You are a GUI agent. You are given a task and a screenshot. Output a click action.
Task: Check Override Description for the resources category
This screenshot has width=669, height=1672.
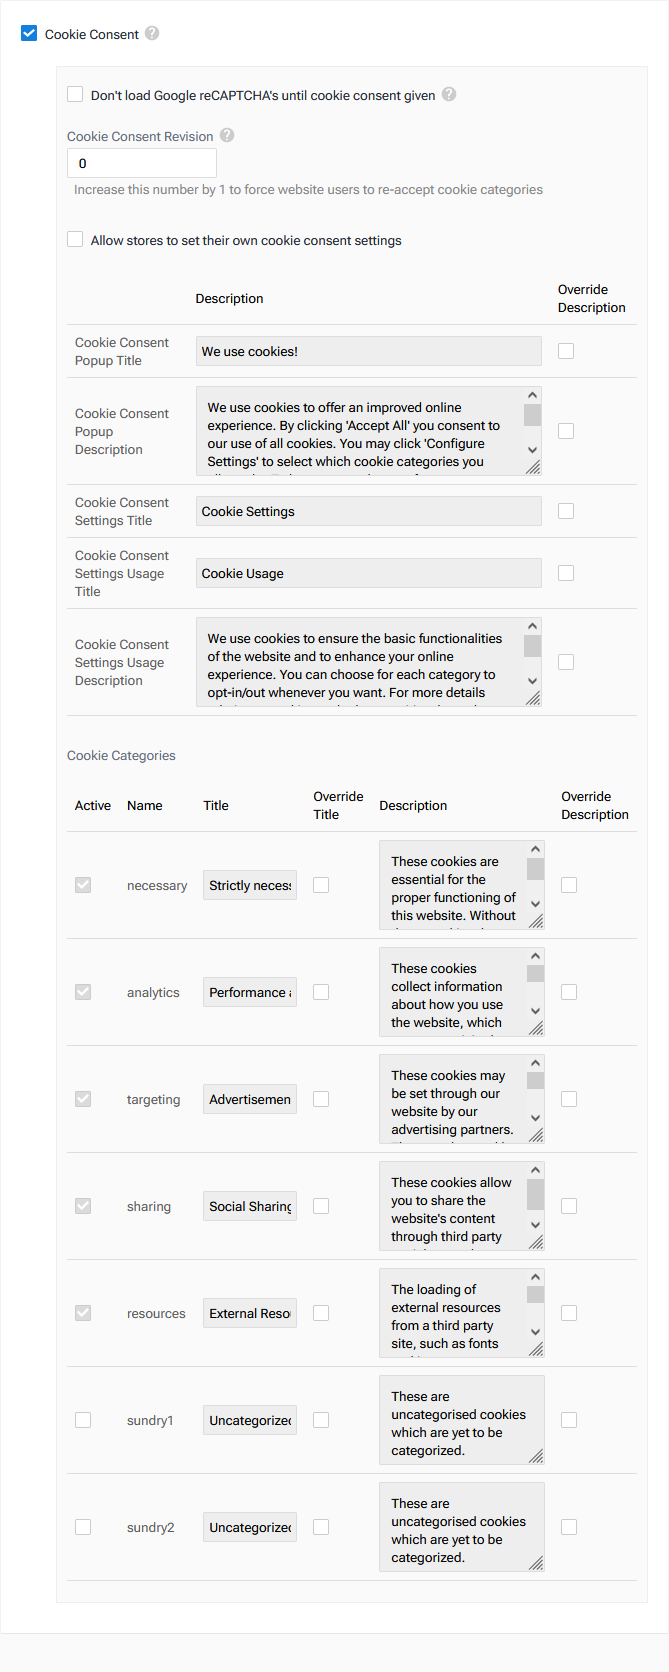click(568, 1312)
